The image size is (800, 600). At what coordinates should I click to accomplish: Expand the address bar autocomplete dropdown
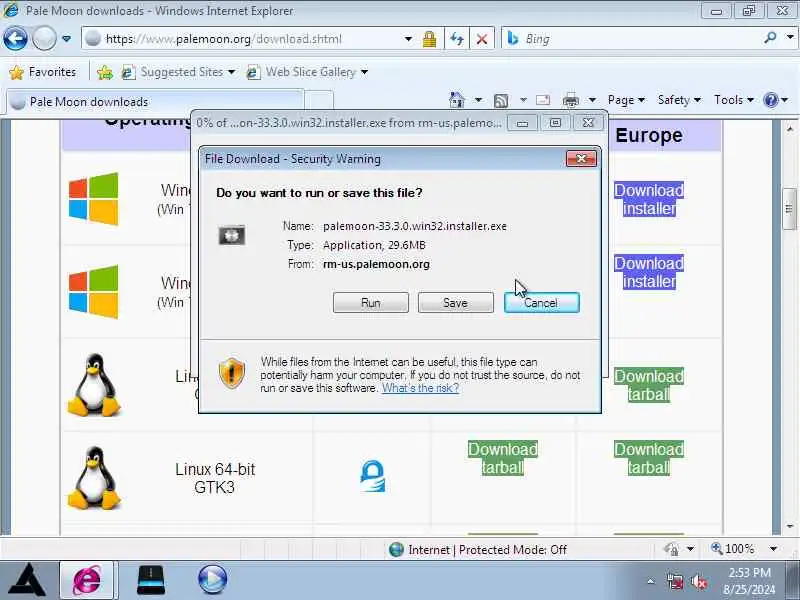tap(408, 39)
